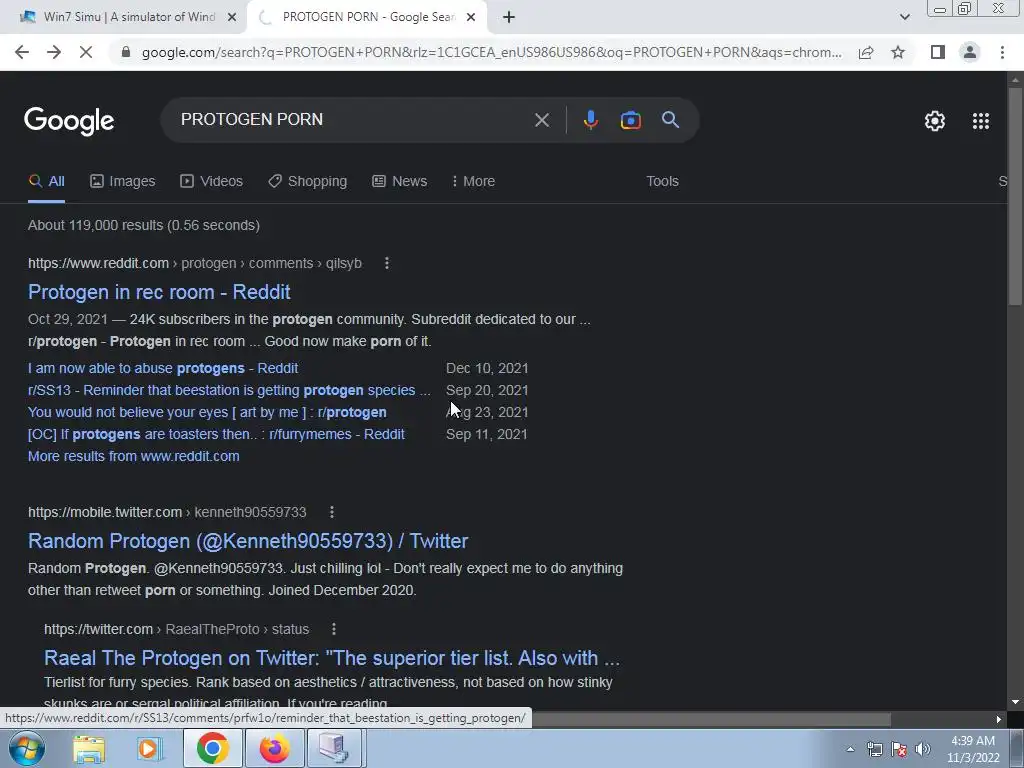The image size is (1024, 768).
Task: Click the browser back arrow
Action: 22,52
